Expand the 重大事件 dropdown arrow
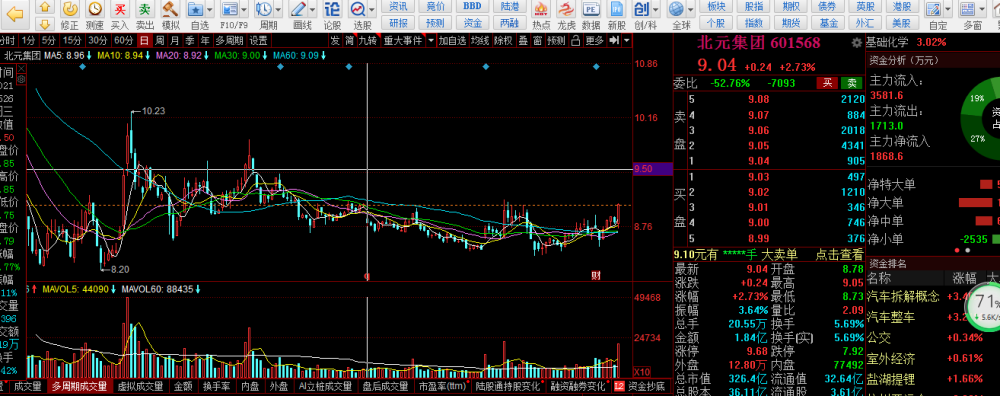This screenshot has width=1000, height=396. click(x=431, y=40)
